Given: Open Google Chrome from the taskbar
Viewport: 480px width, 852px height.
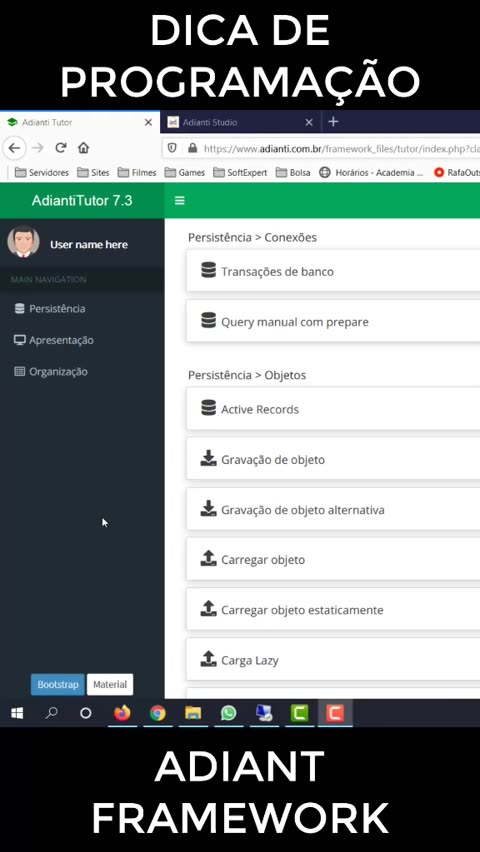Looking at the screenshot, I should 158,713.
